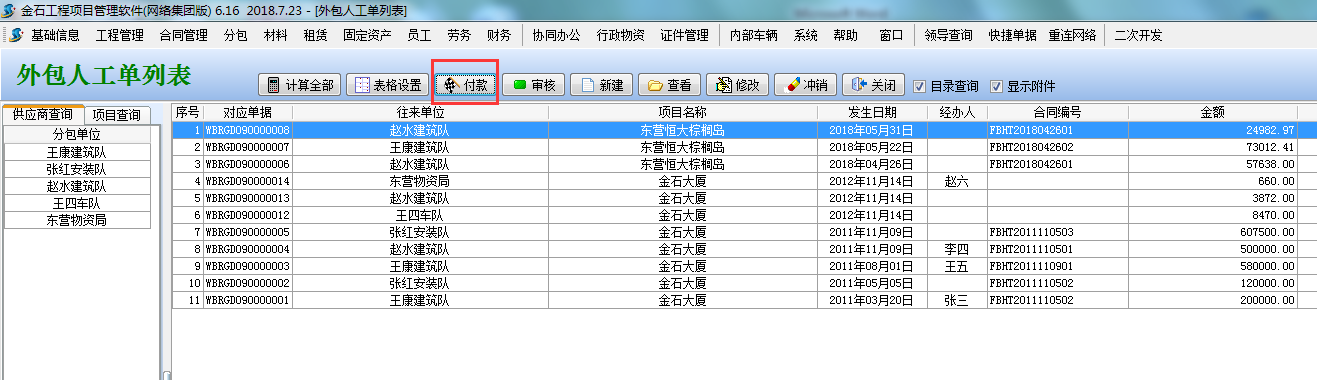Open the 二次开发 menu
Image resolution: width=1317 pixels, height=380 pixels.
pyautogui.click(x=1138, y=35)
